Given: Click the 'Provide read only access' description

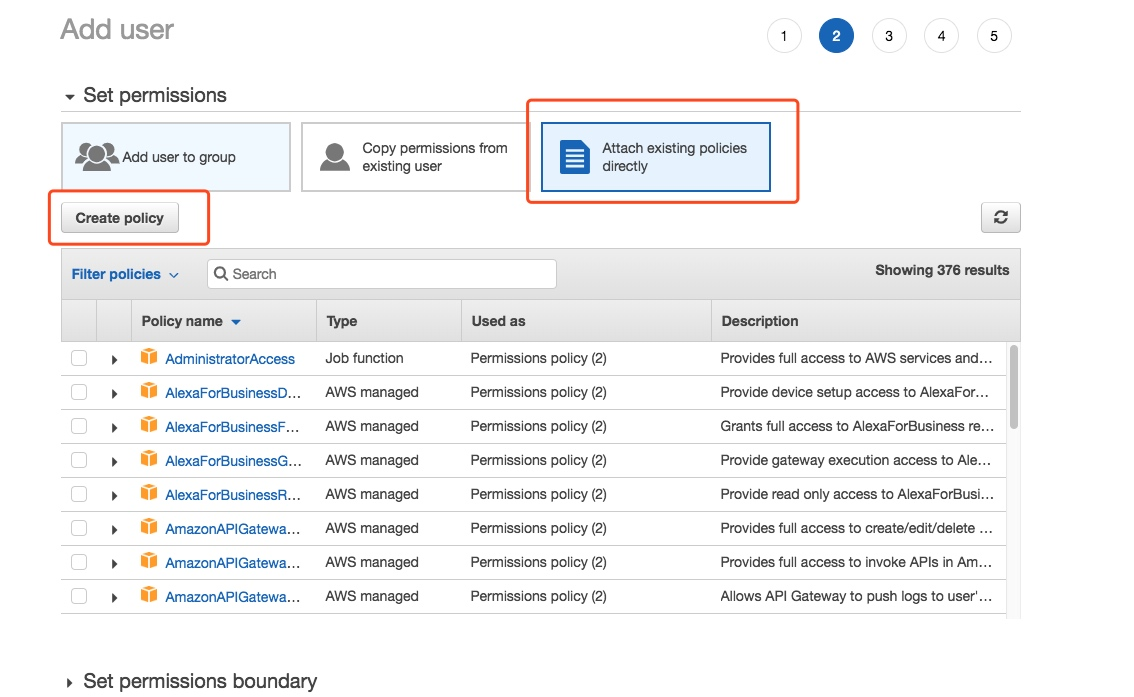Looking at the screenshot, I should click(857, 494).
